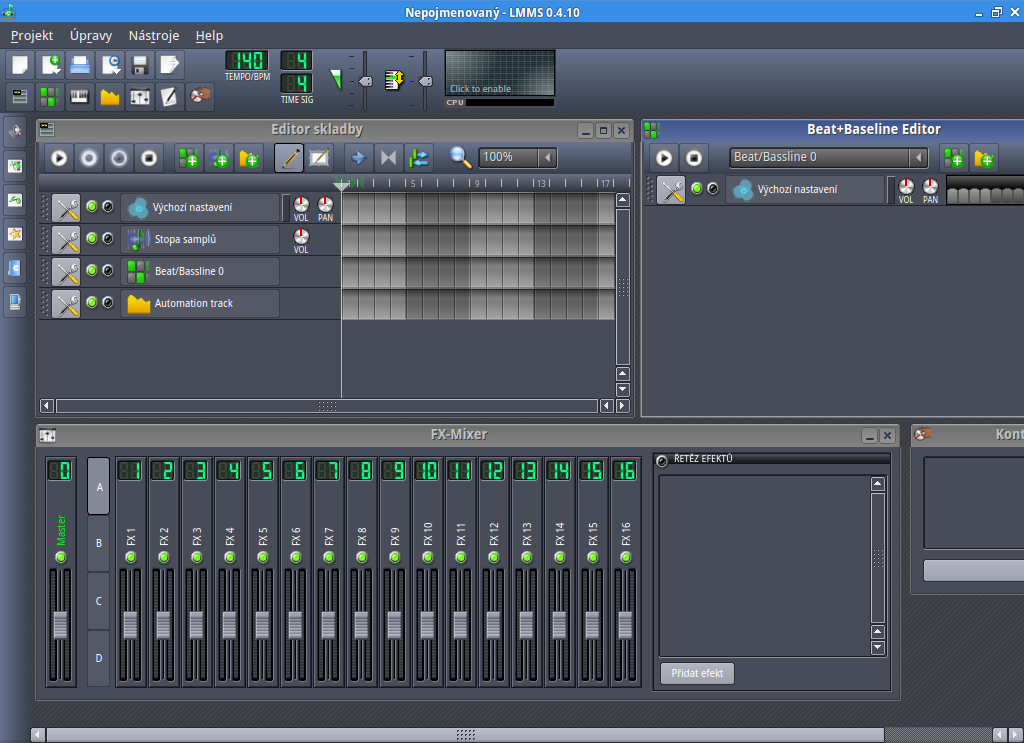This screenshot has height=743, width=1024.
Task: Mute the Stopa samplů track with green LED
Action: click(x=92, y=239)
